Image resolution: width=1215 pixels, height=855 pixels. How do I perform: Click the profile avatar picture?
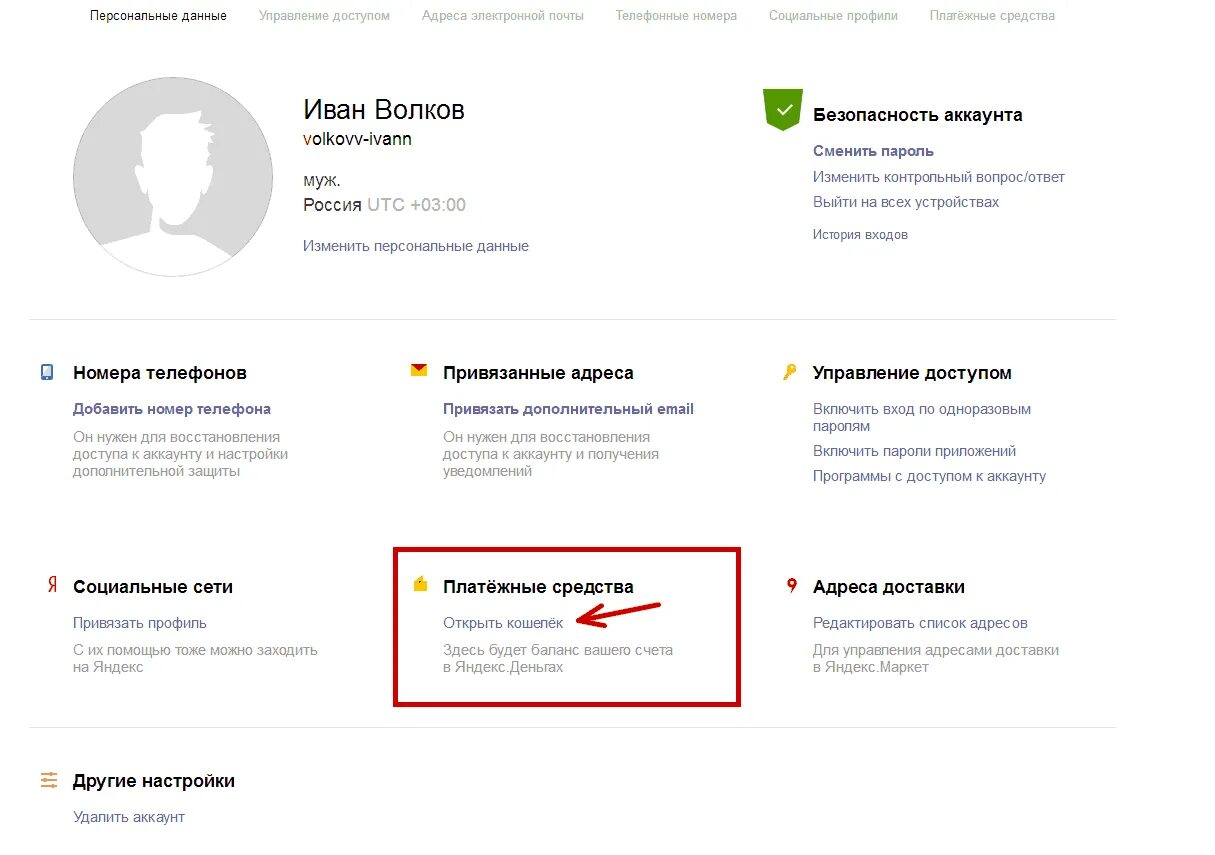click(x=173, y=177)
